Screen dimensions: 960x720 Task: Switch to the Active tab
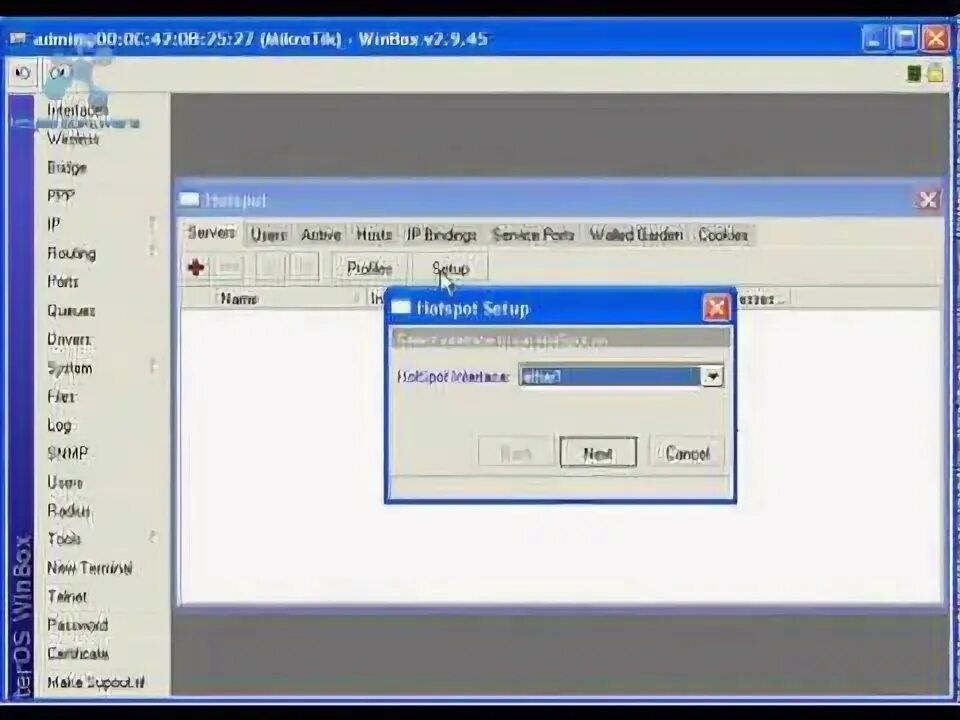point(321,234)
